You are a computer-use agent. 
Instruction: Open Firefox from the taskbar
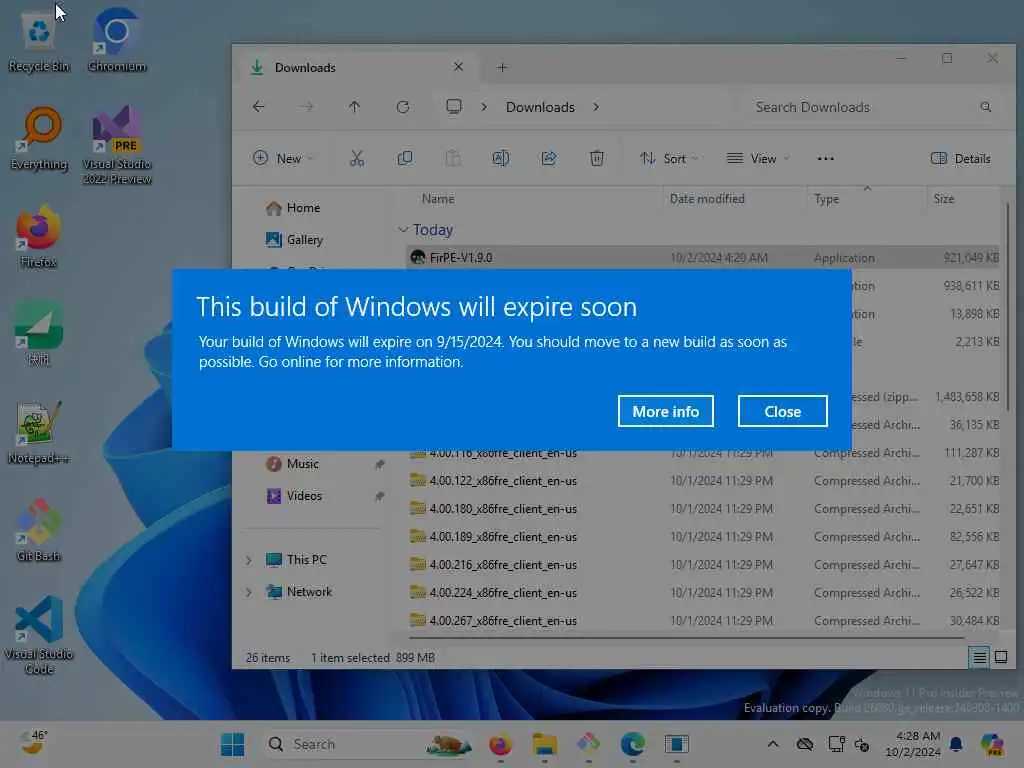coord(501,744)
